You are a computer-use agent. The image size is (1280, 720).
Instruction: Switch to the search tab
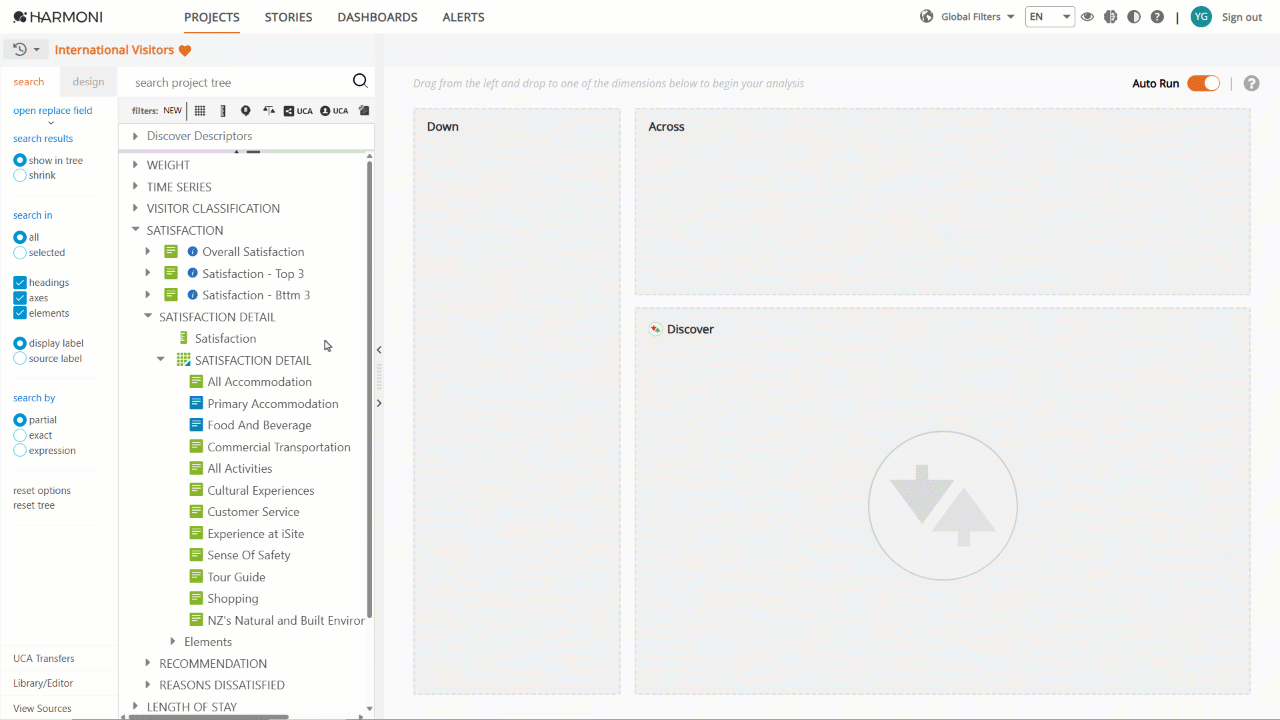click(x=29, y=82)
